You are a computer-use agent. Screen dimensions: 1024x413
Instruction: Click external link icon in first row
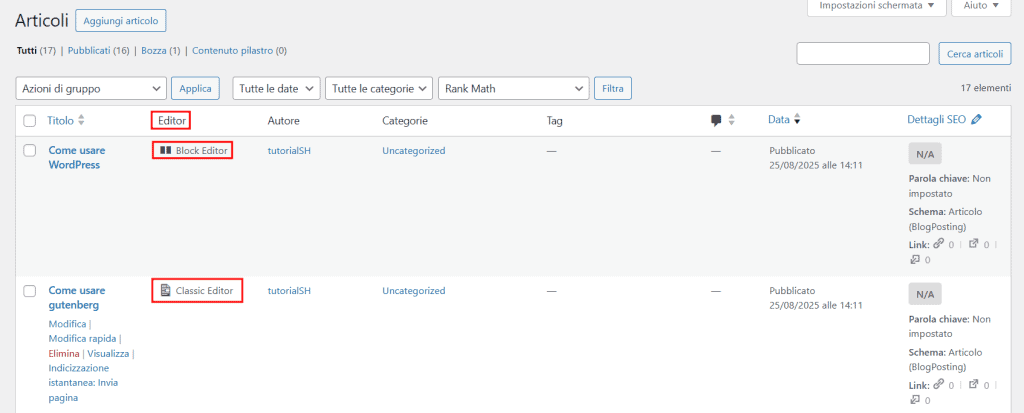point(975,244)
